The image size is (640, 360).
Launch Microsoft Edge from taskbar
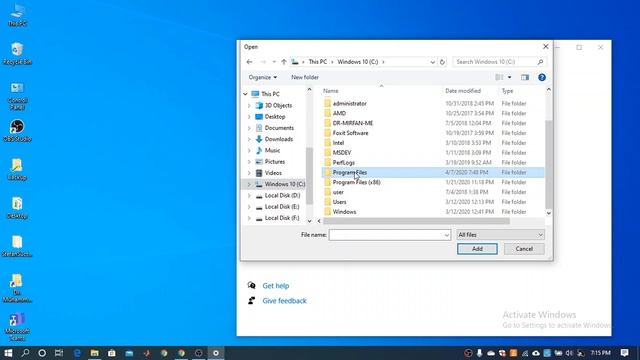[x=77, y=353]
